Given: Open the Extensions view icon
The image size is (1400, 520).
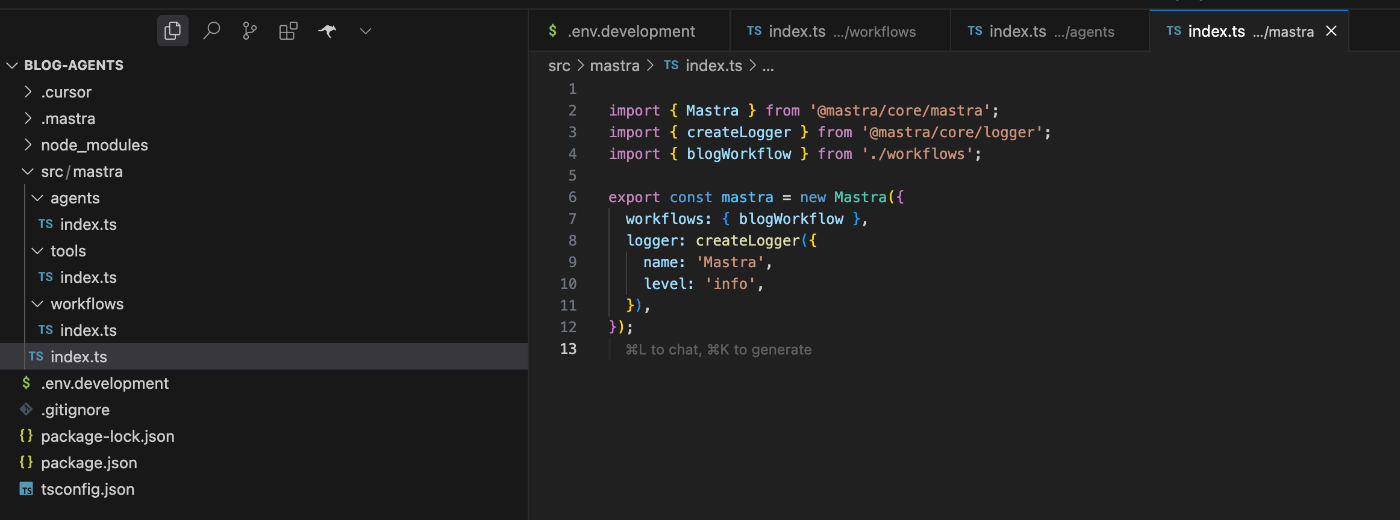Looking at the screenshot, I should coord(288,31).
